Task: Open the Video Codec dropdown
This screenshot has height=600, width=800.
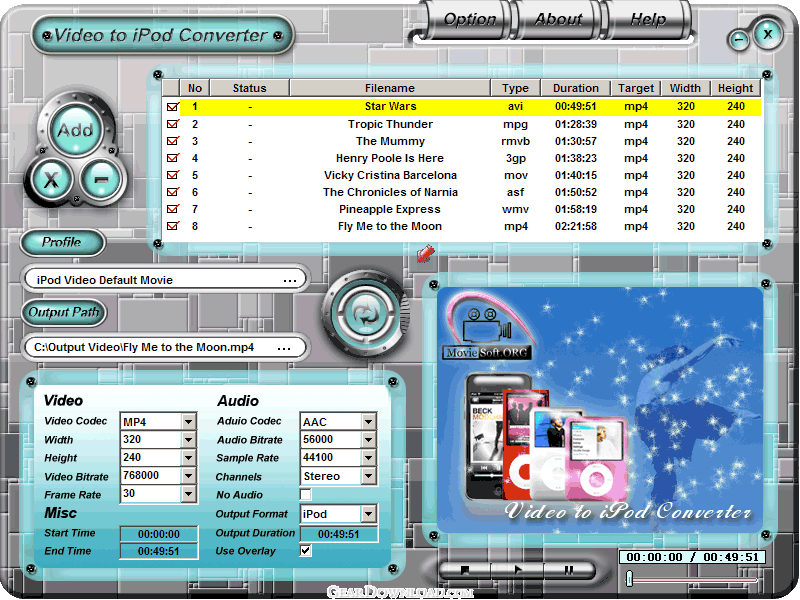Action: (x=188, y=421)
